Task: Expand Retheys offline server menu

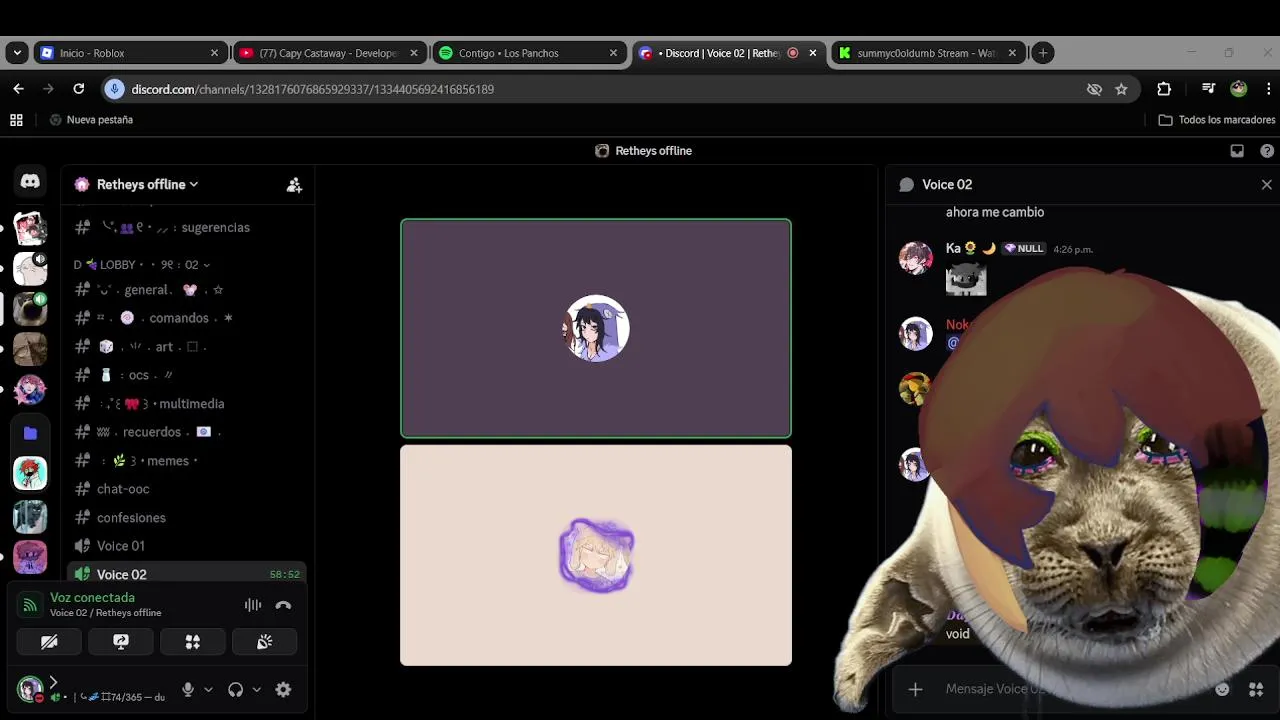Action: [147, 185]
